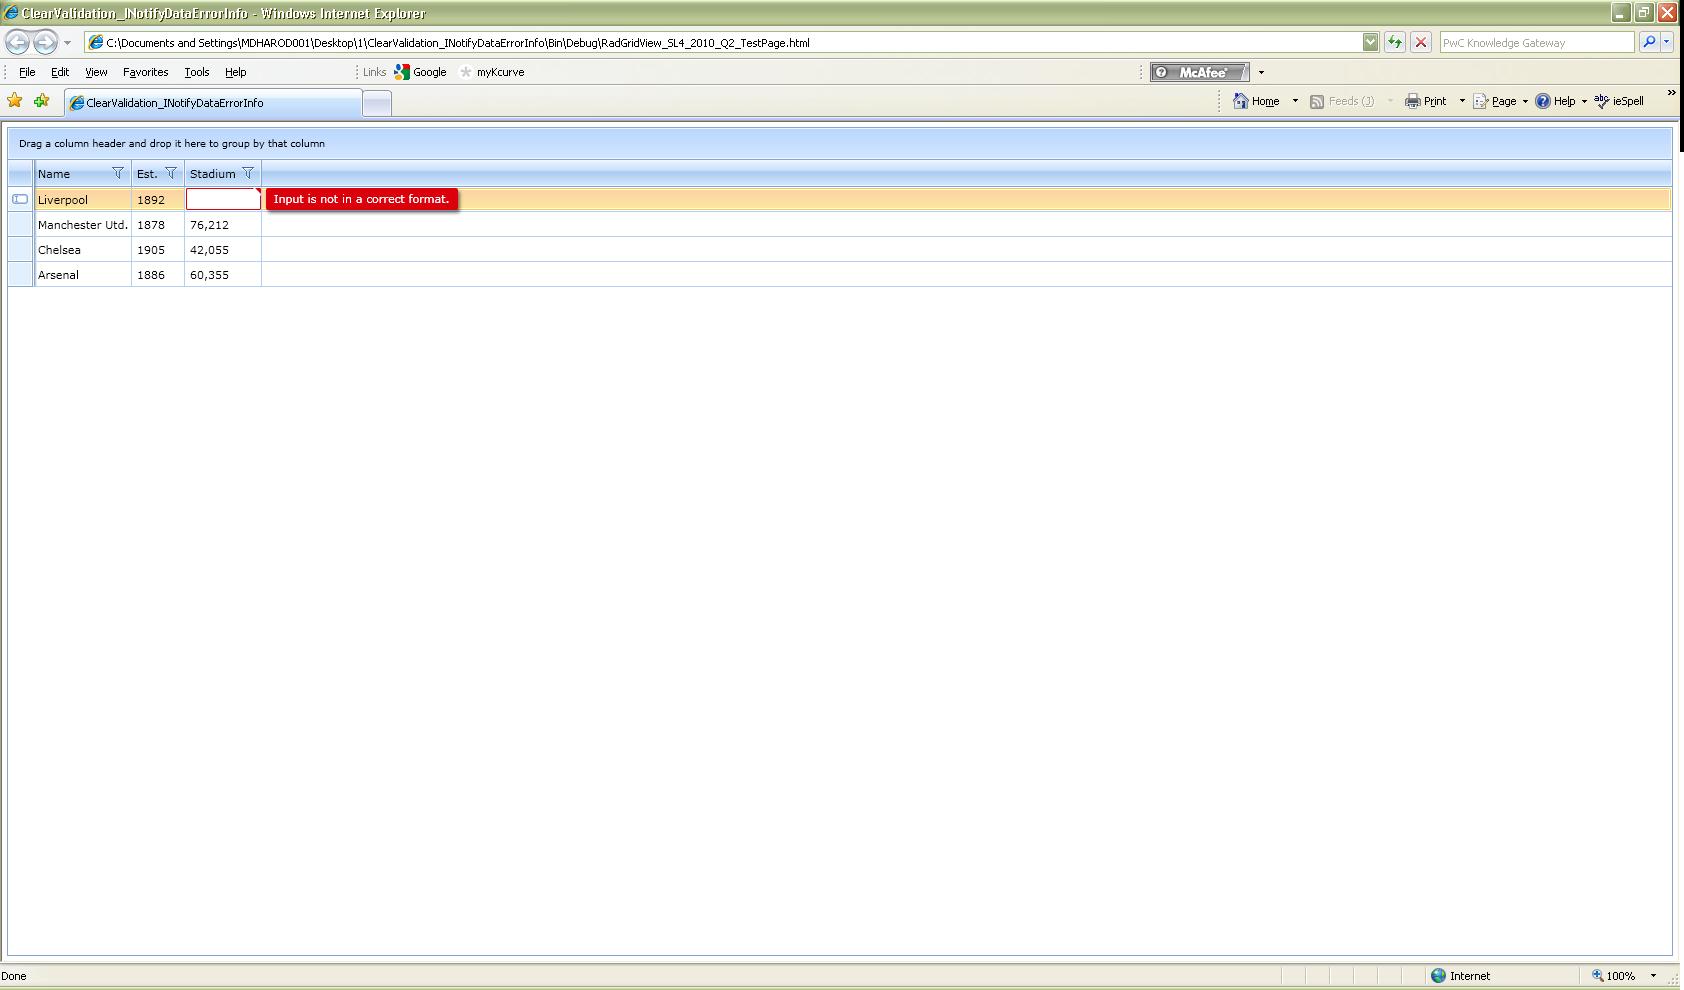Open the filter for the Name column
This screenshot has width=1684, height=990.
(118, 173)
